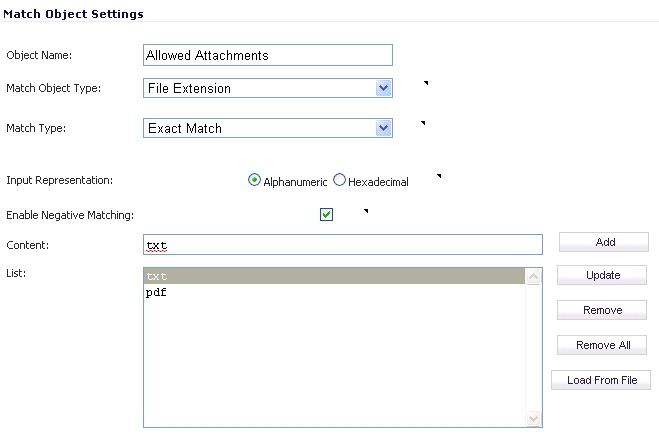
Task: Toggle Enable Negative Matching checkbox
Action: pyautogui.click(x=326, y=214)
